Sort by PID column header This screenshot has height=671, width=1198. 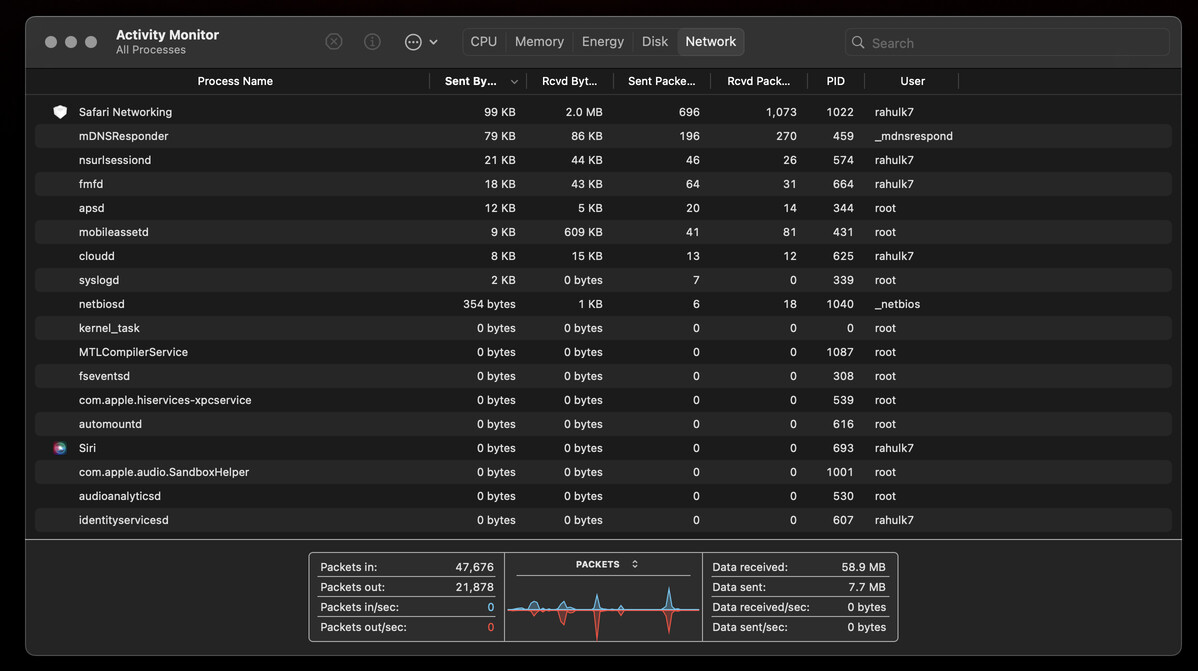tap(836, 81)
